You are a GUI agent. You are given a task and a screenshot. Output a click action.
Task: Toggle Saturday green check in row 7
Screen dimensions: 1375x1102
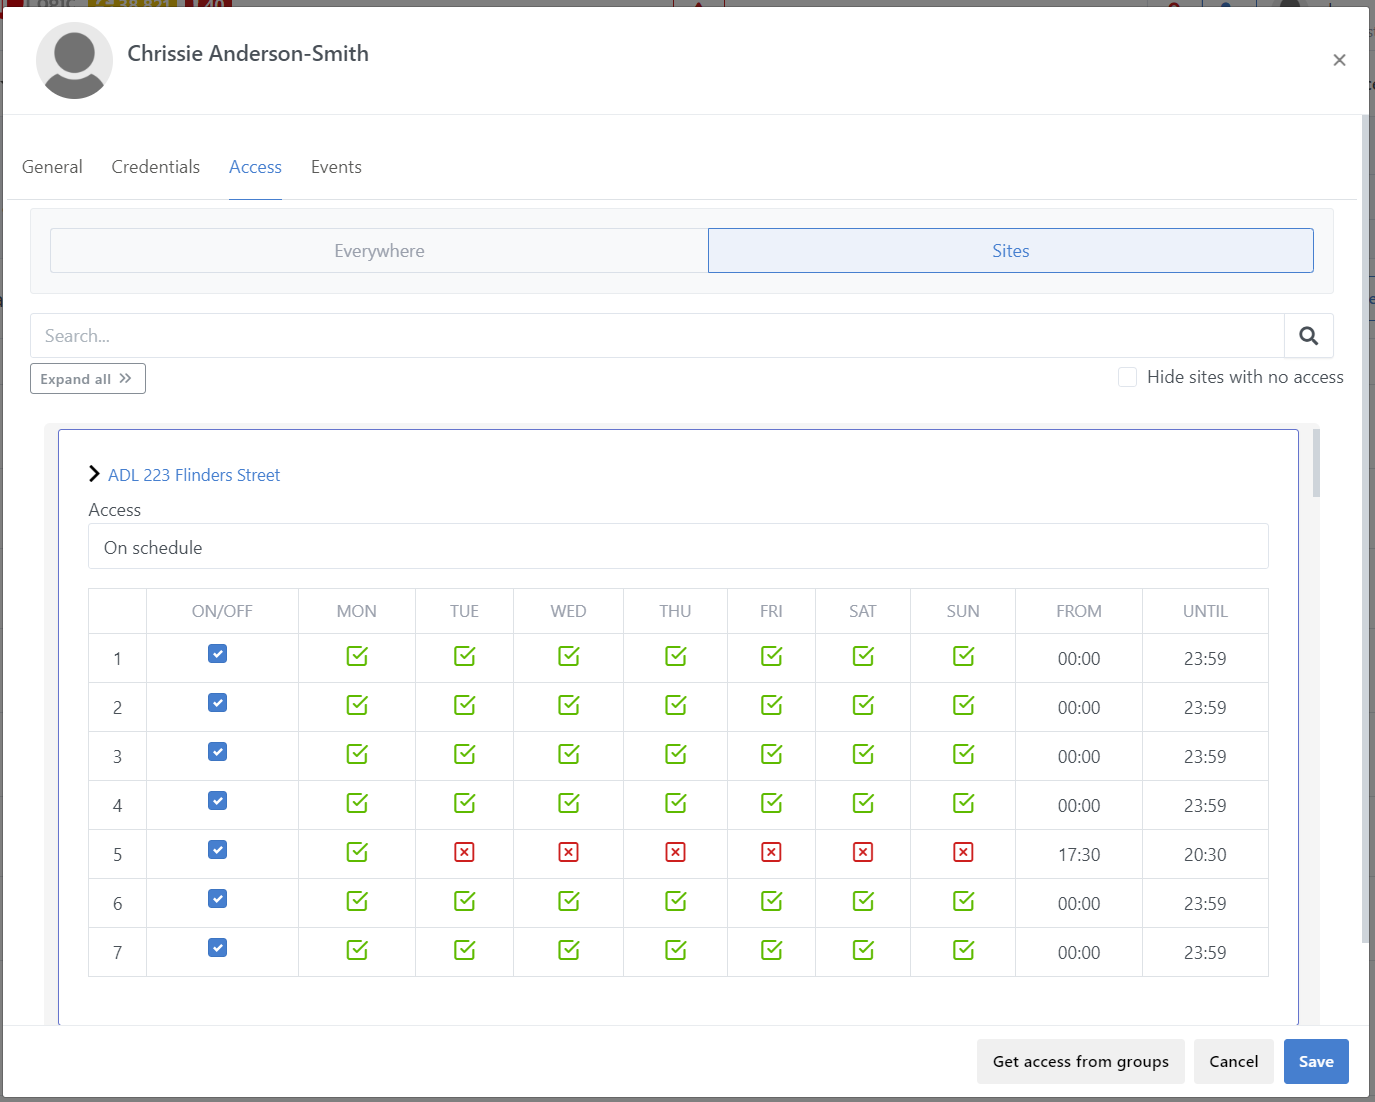pos(863,950)
